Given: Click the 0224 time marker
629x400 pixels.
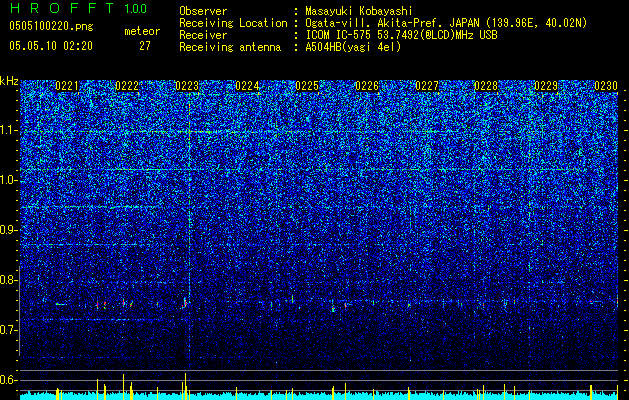Looking at the screenshot, I should [x=247, y=86].
